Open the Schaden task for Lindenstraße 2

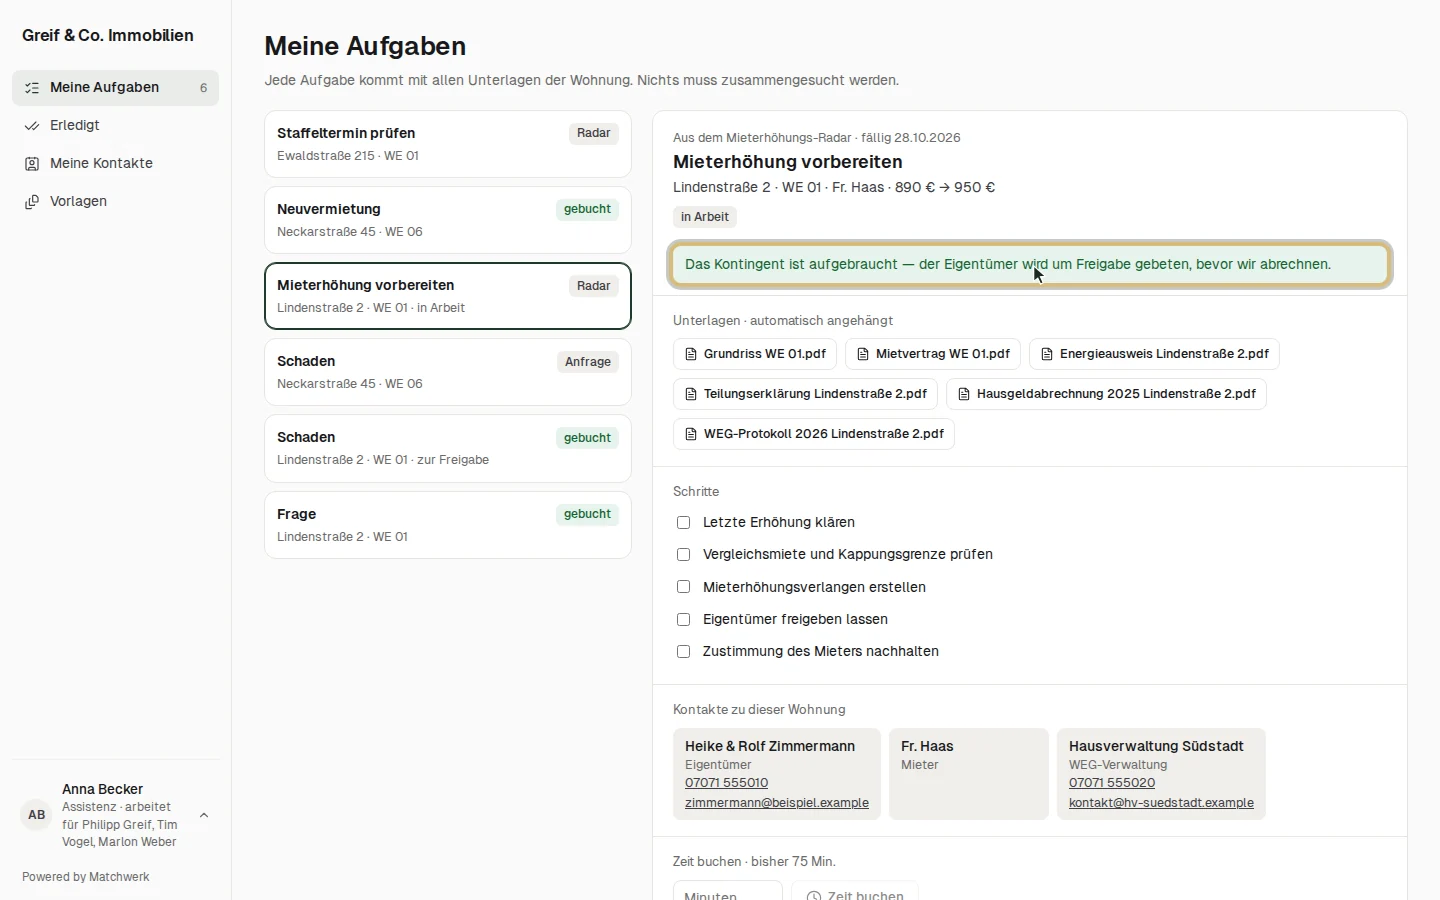click(448, 448)
